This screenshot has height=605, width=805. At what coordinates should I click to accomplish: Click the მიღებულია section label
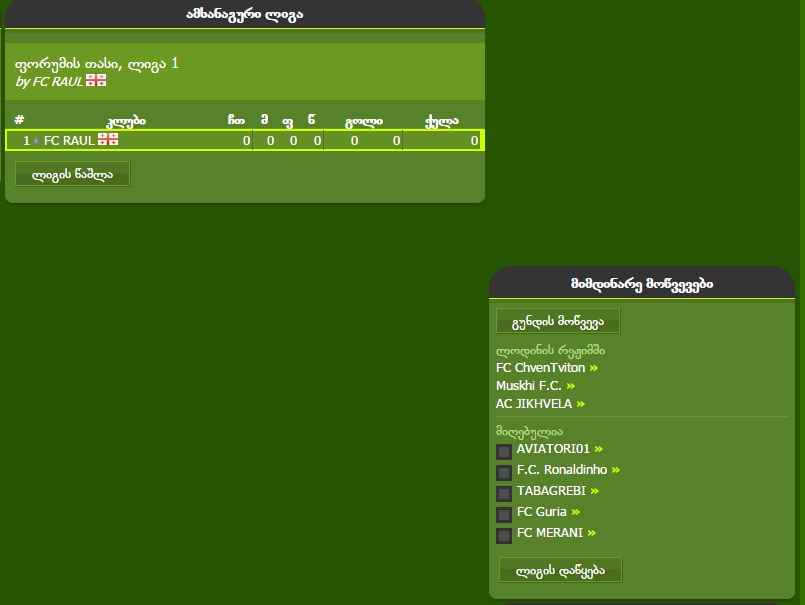pos(529,432)
